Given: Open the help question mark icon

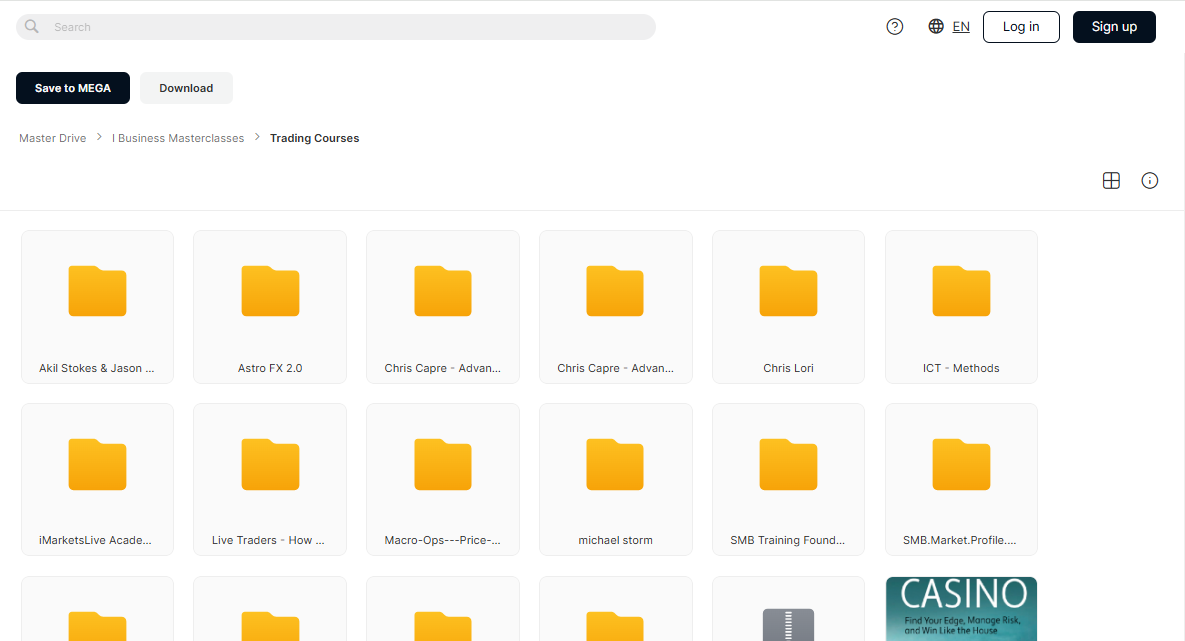Looking at the screenshot, I should (895, 26).
